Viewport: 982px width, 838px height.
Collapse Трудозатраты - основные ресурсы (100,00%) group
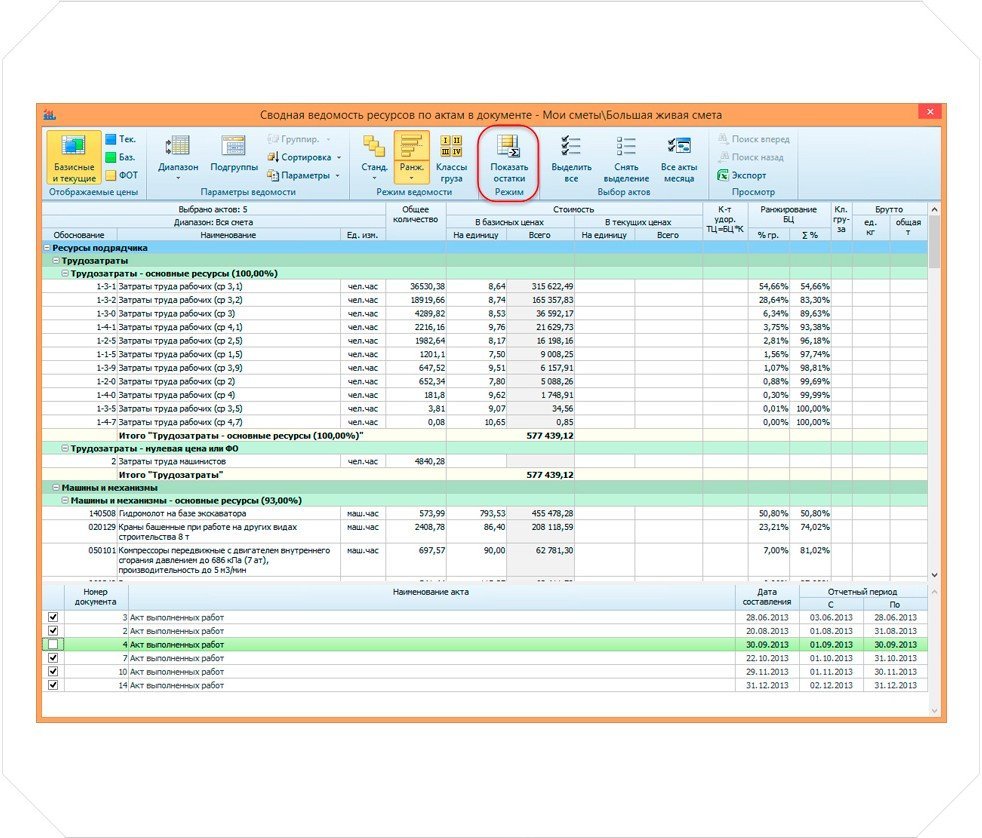pyautogui.click(x=65, y=274)
